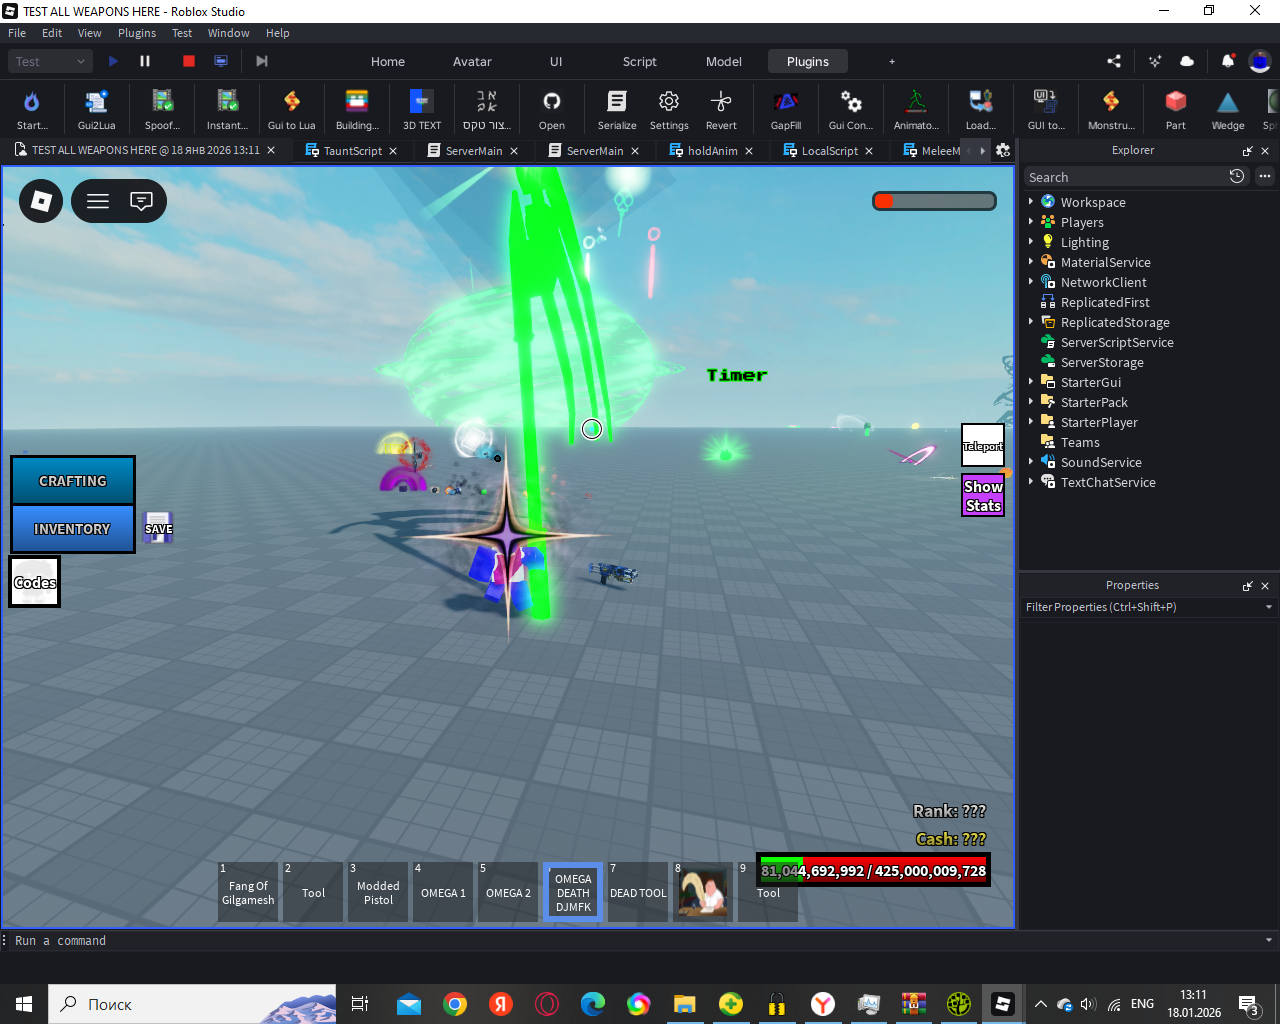Image resolution: width=1280 pixels, height=1024 pixels.
Task: Open the Monstrum plugin icon
Action: coord(1111,109)
